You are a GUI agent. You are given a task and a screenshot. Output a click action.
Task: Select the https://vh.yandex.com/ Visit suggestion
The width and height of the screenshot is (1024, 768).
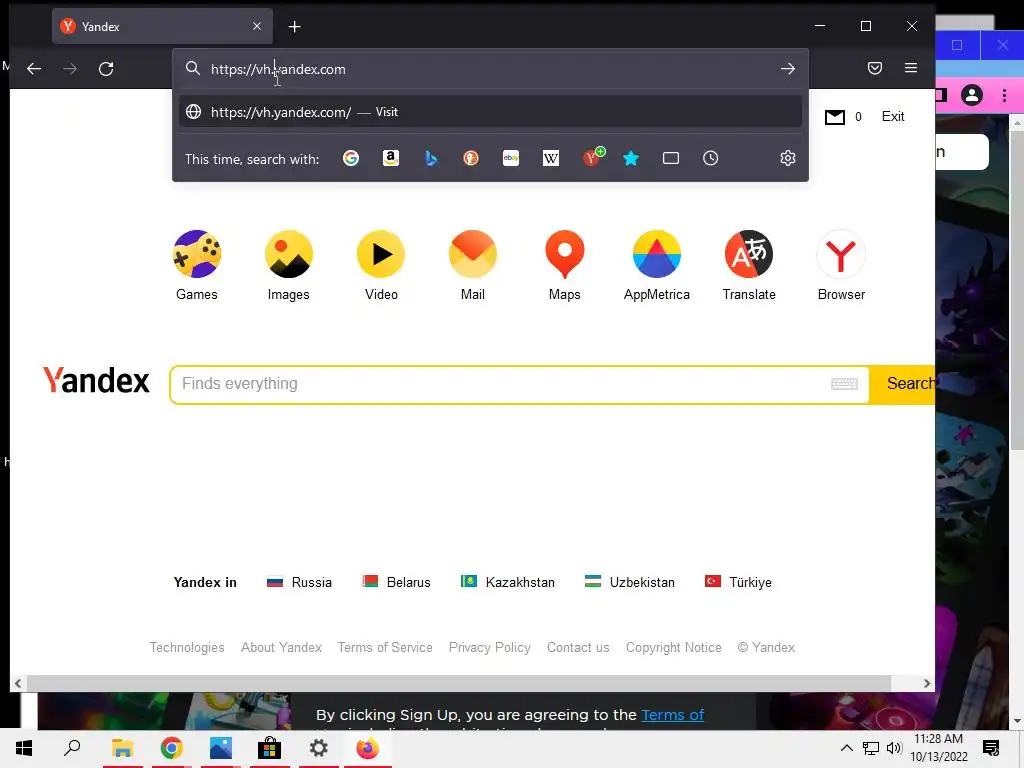[490, 112]
